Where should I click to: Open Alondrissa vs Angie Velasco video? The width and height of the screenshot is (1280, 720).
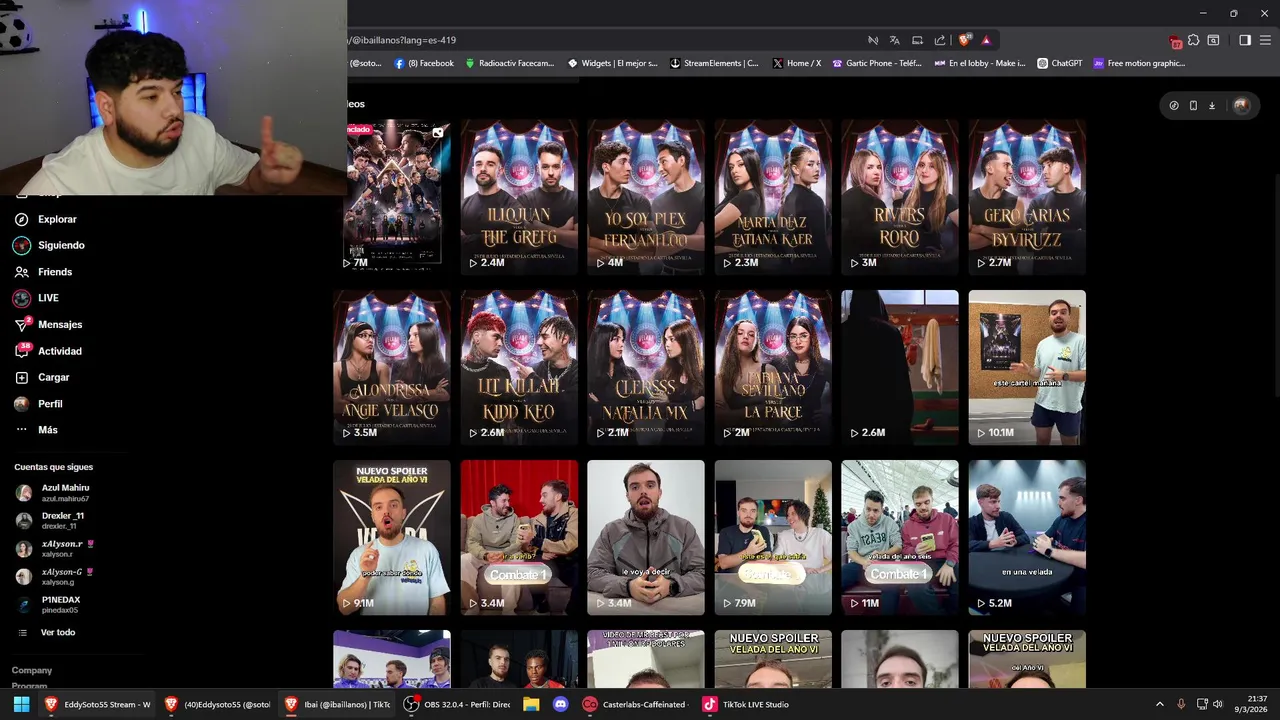(392, 367)
